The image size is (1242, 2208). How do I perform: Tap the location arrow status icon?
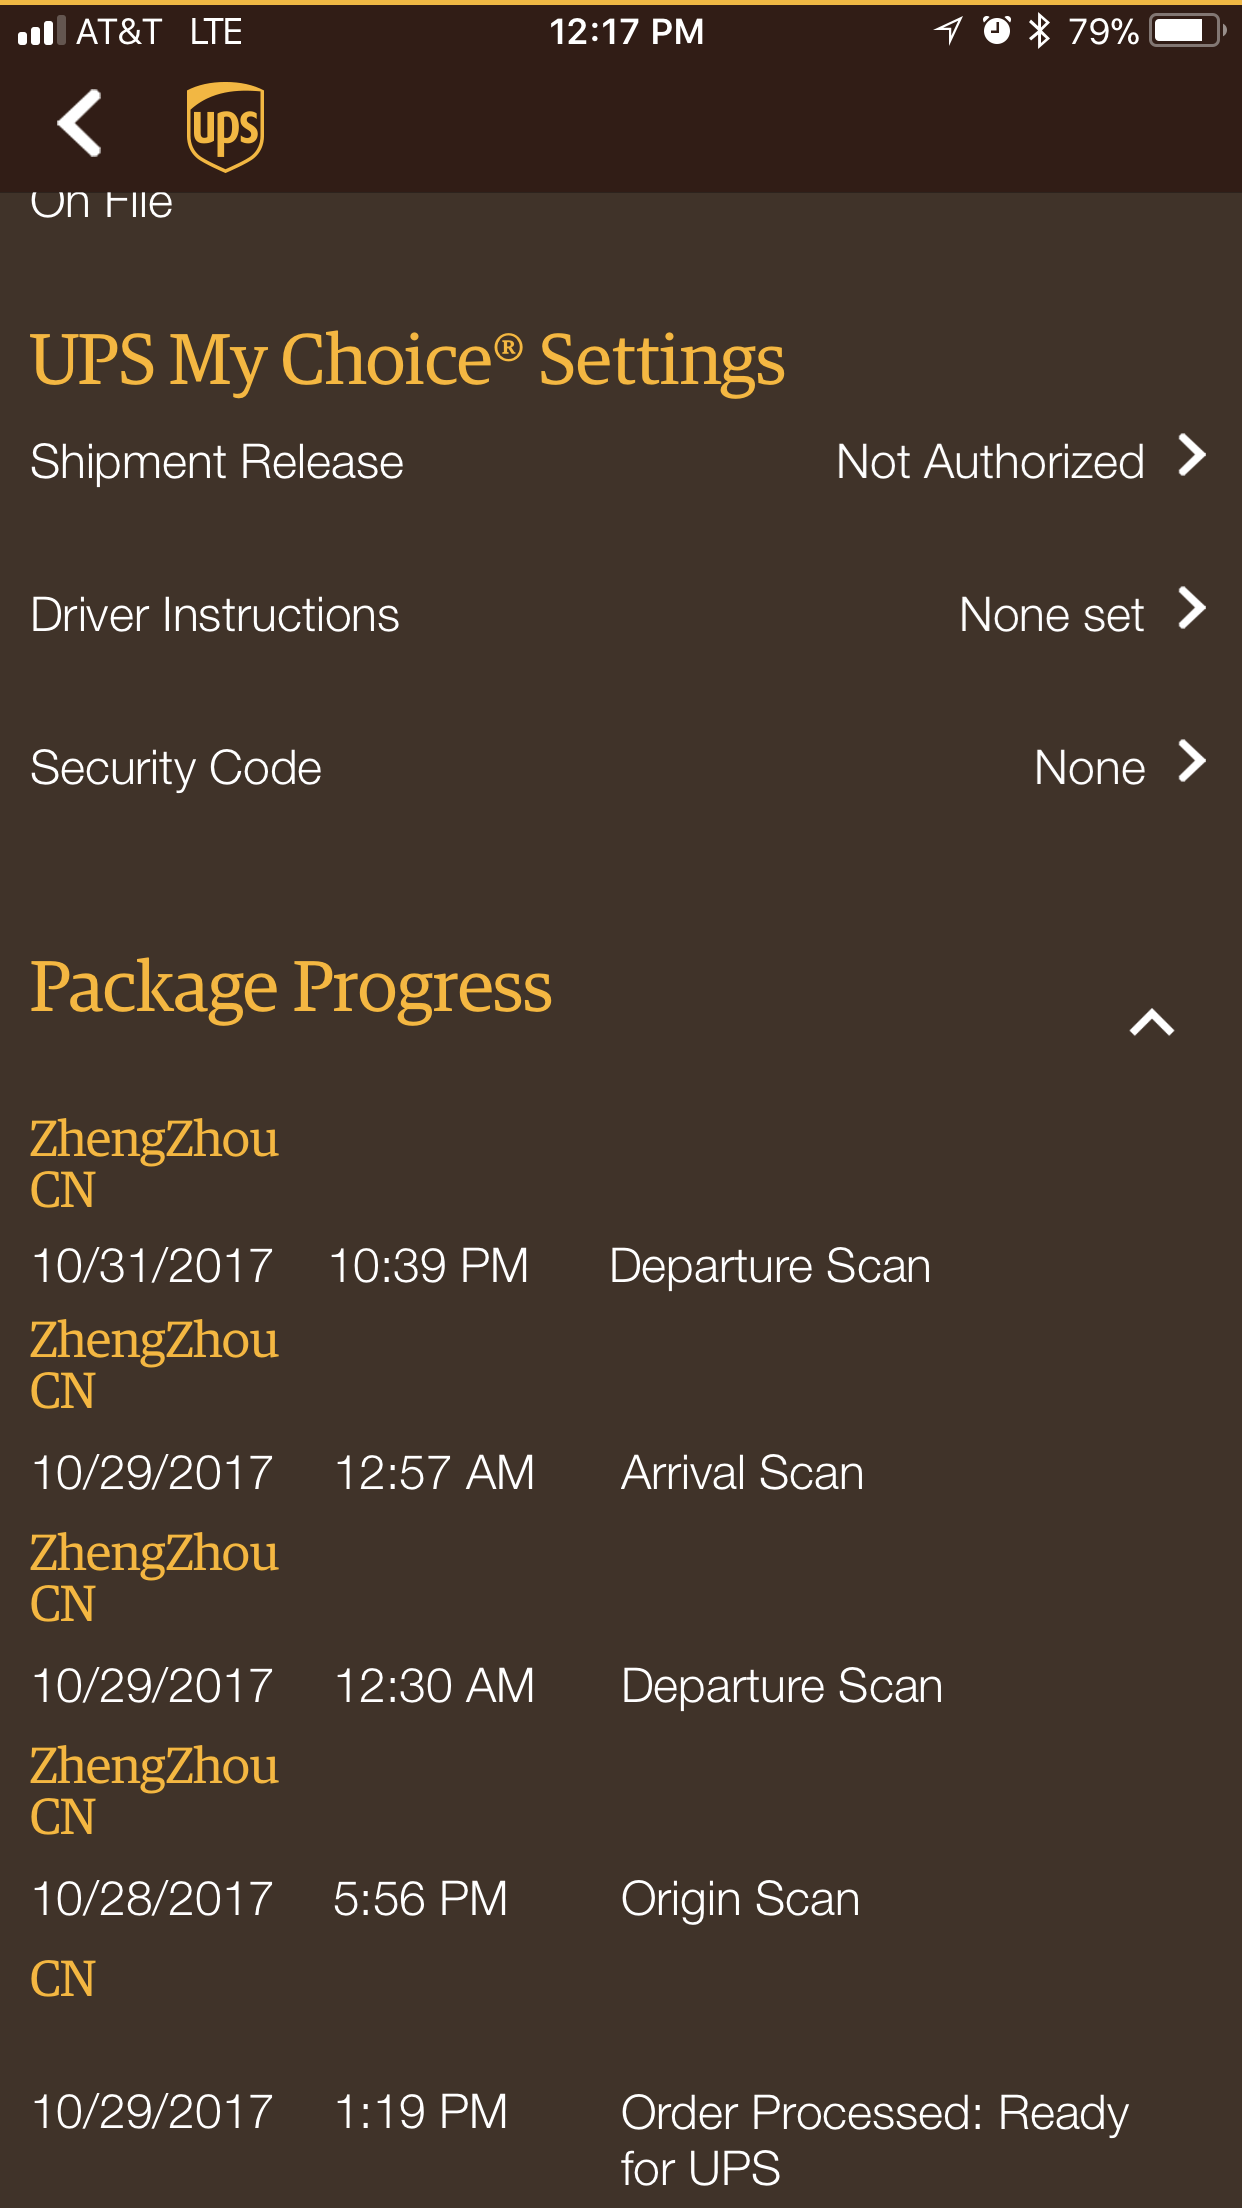948,31
